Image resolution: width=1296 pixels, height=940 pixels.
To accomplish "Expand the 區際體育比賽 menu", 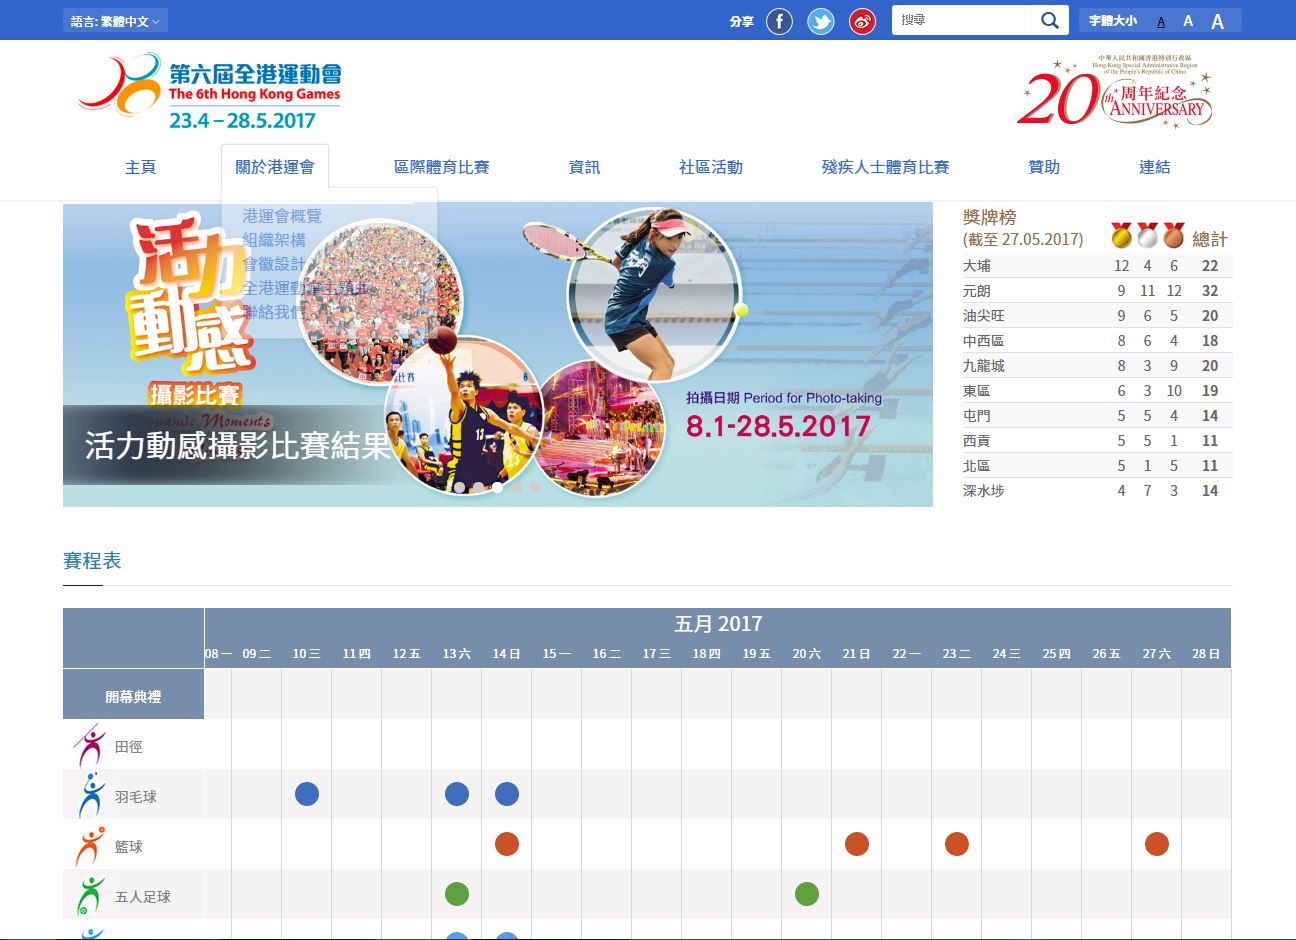I will (441, 167).
